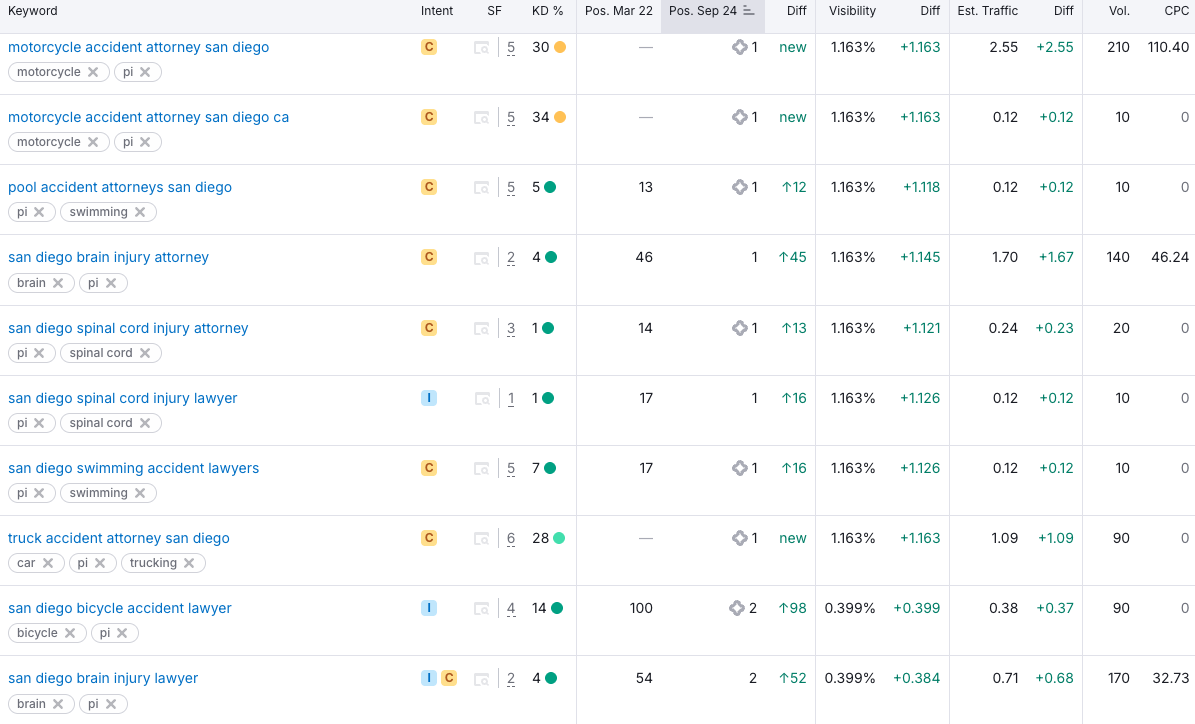Viewport: 1195px width, 724px height.
Task: Click the Commercial intent badge on motorcycle accident attorney
Action: point(429,47)
